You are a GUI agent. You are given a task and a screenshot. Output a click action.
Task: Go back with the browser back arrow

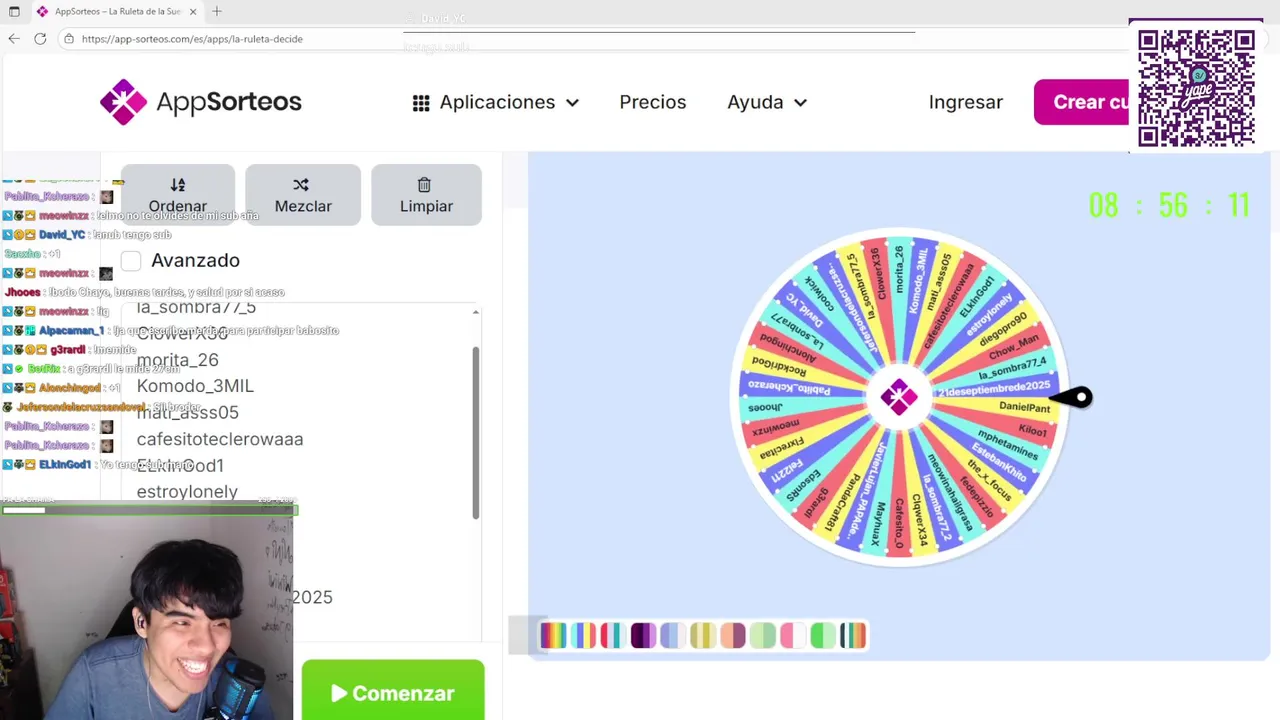point(13,39)
